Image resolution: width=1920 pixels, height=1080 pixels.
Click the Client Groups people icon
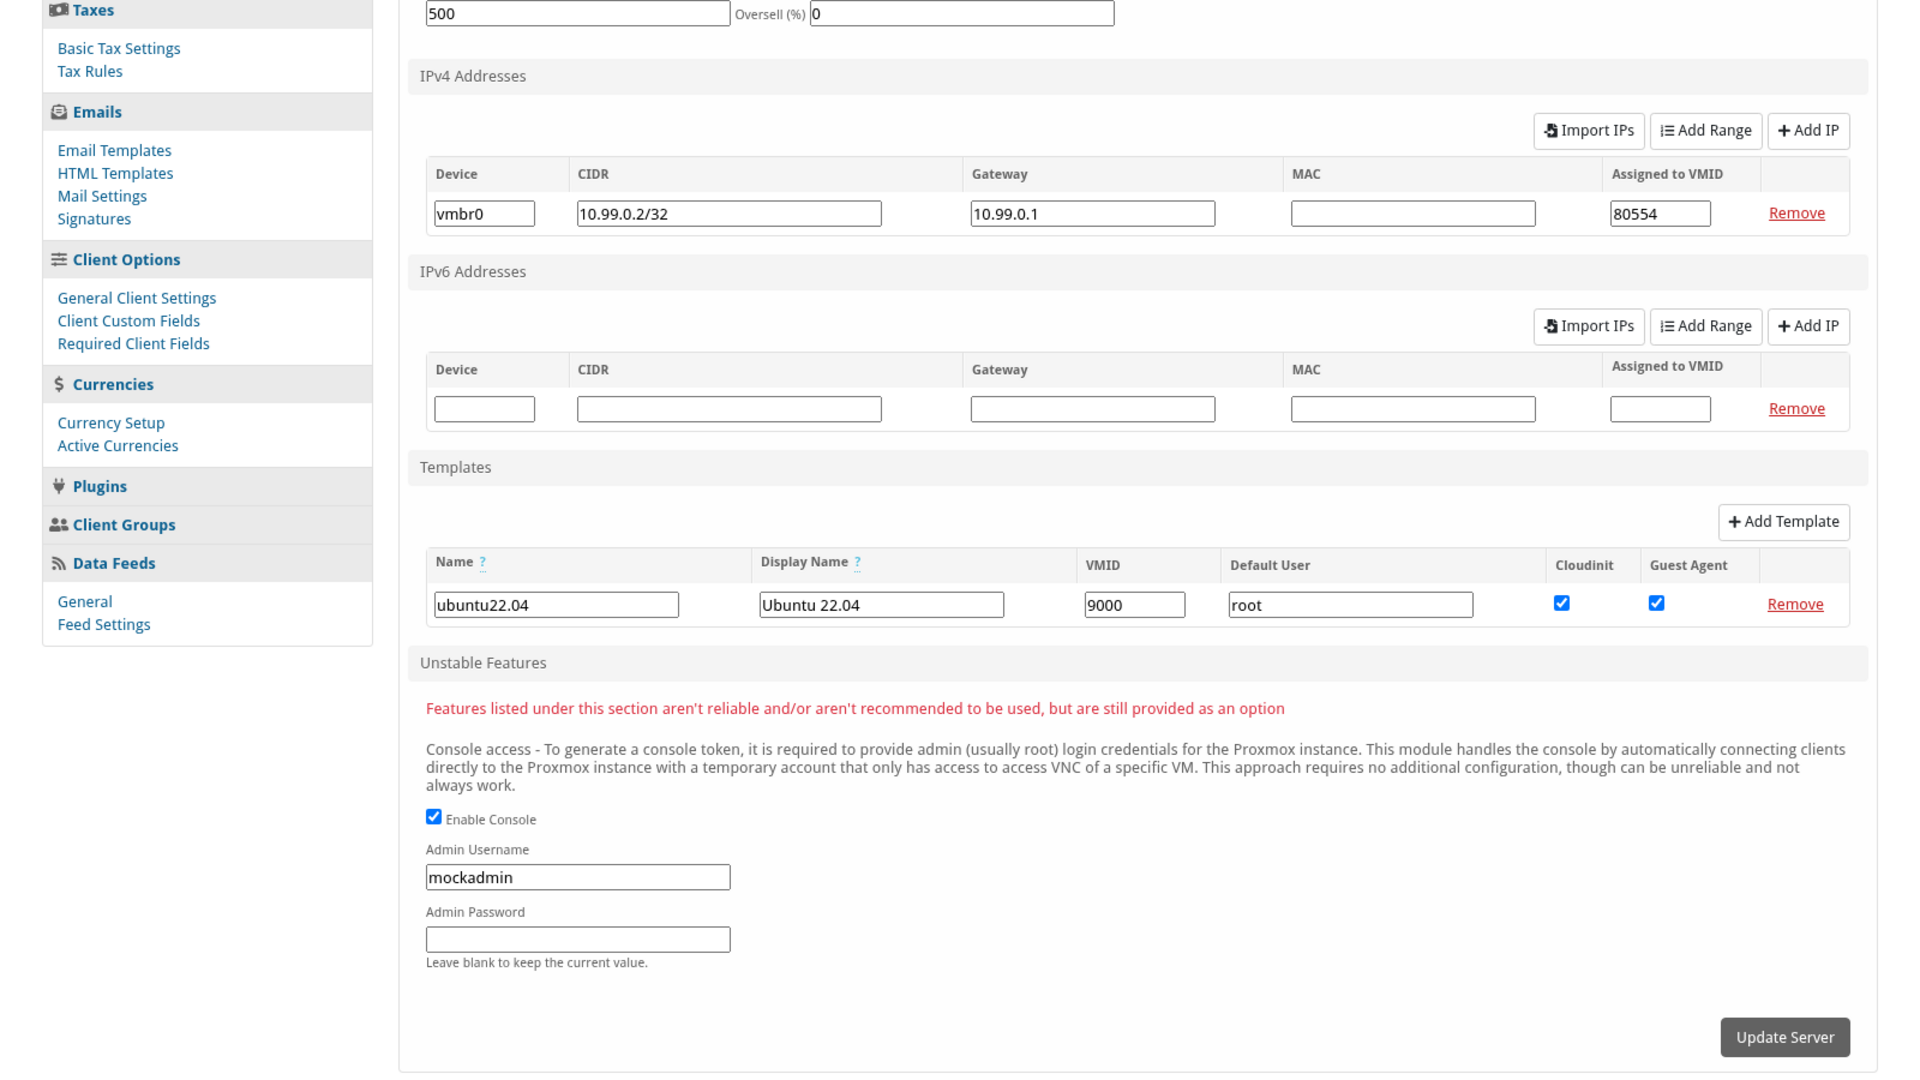click(59, 525)
